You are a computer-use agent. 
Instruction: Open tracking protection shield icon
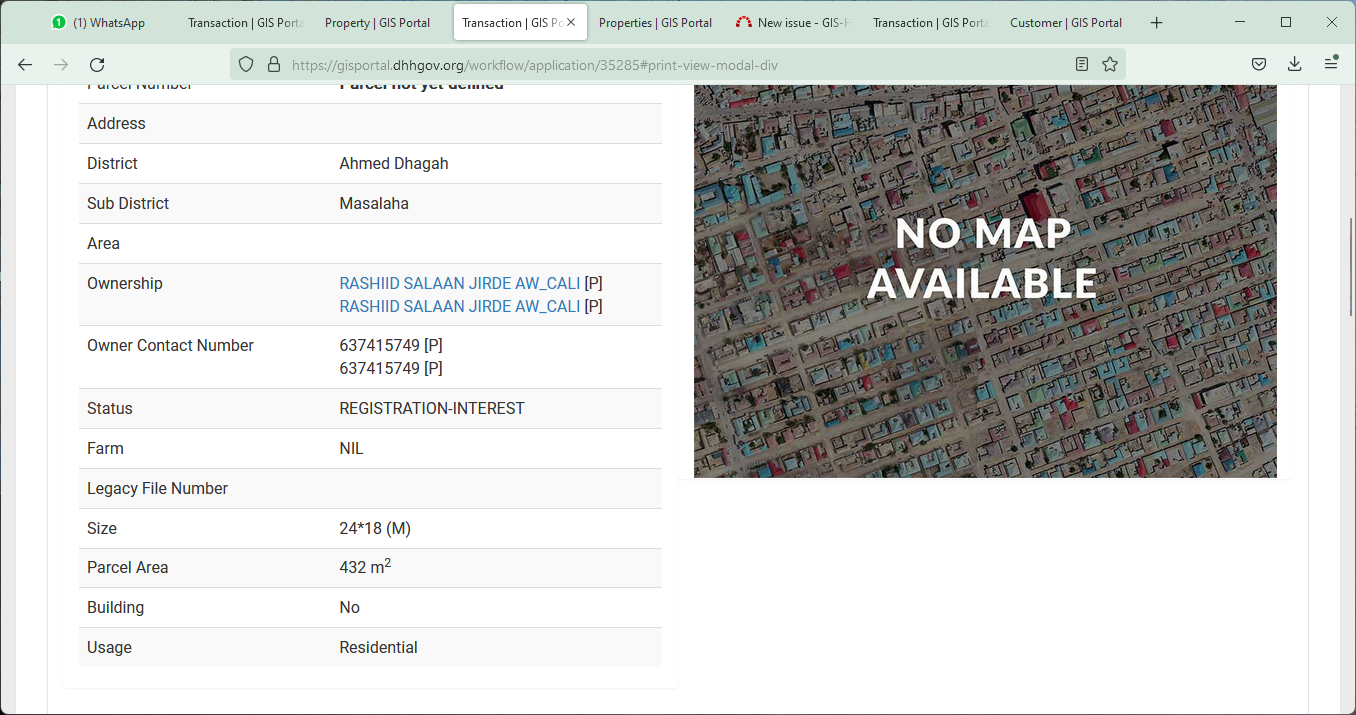[246, 64]
